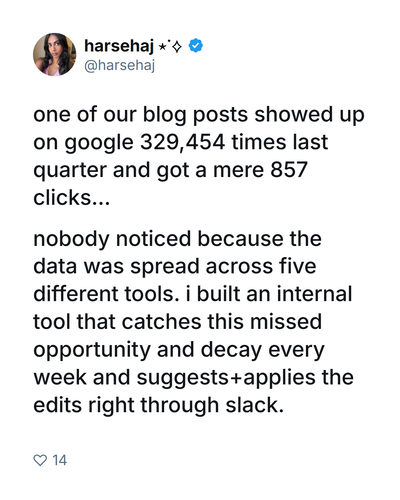Click the word google in the post
Image resolution: width=400 pixels, height=500 pixels.
pyautogui.click(x=99, y=144)
